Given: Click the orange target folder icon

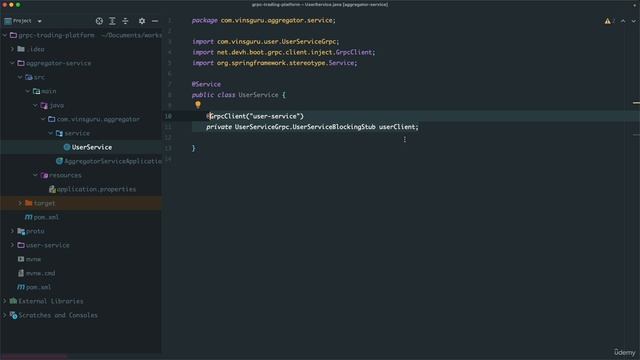Looking at the screenshot, I should 29,203.
